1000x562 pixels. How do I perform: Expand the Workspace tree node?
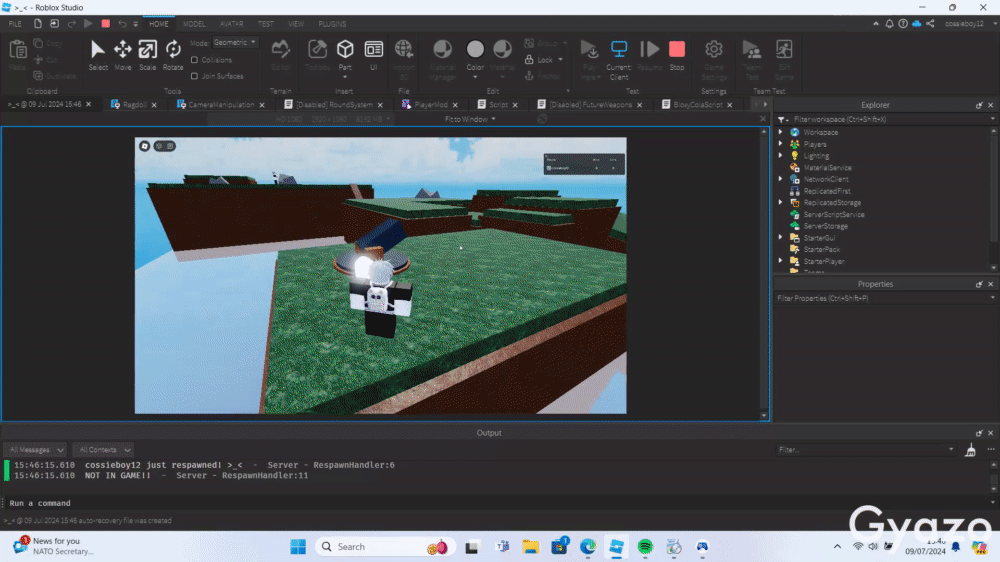[781, 132]
